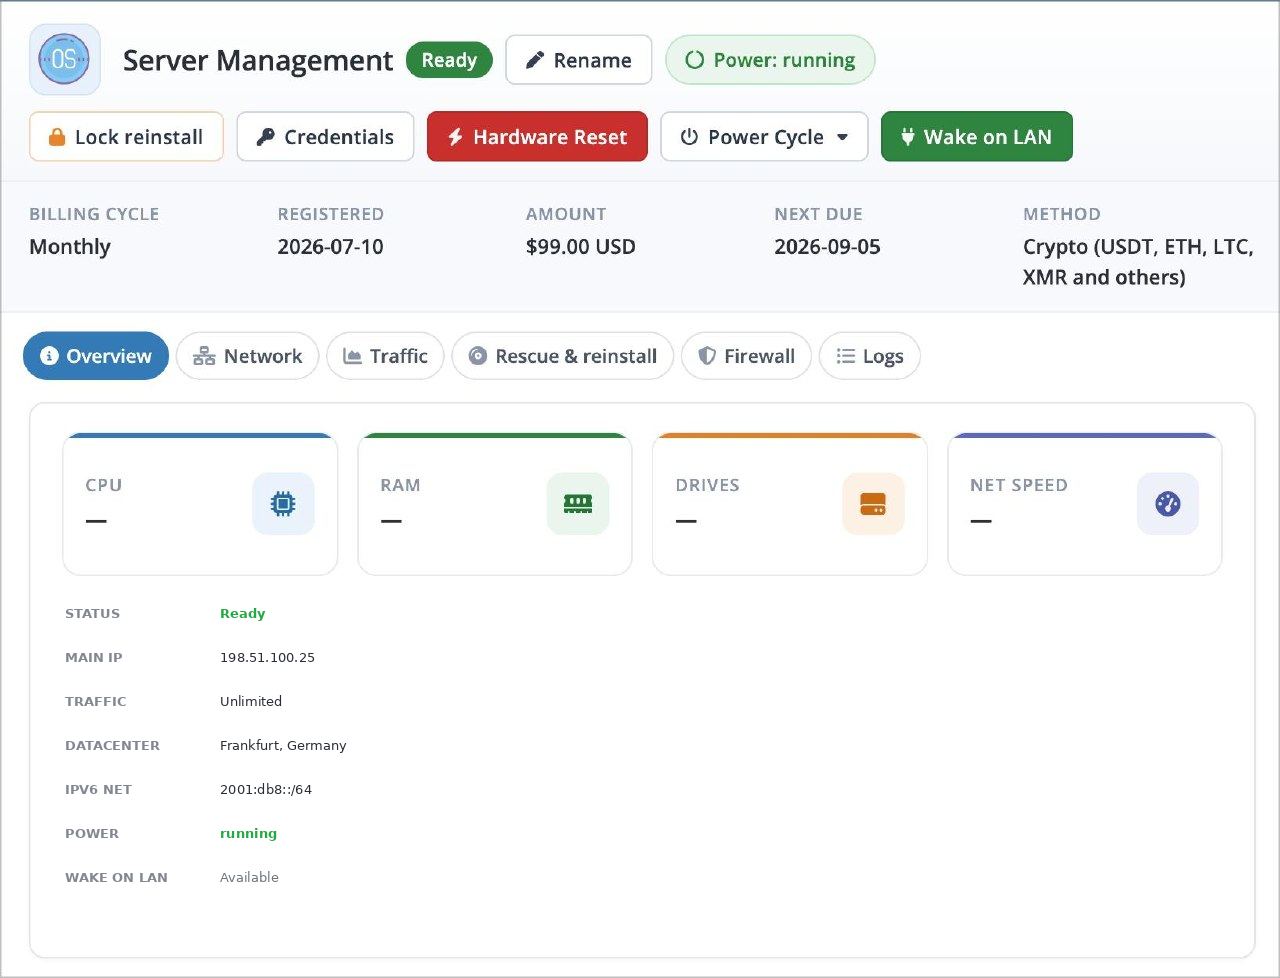
Task: Click the CPU card label
Action: 104,485
